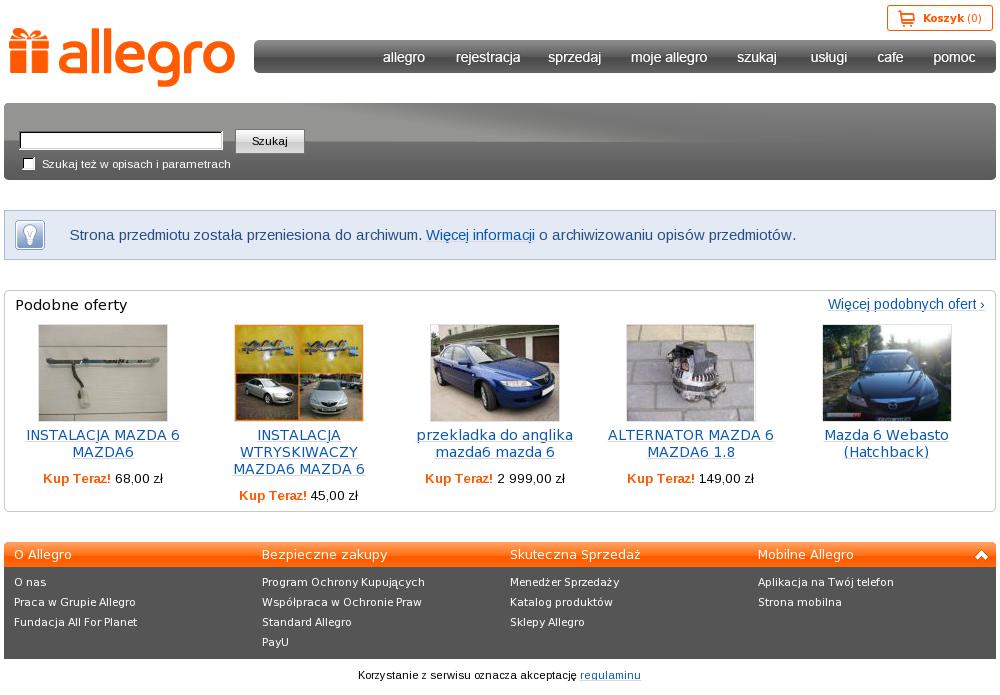
Task: Open Fundacja All For Planet link
Action: click(76, 622)
